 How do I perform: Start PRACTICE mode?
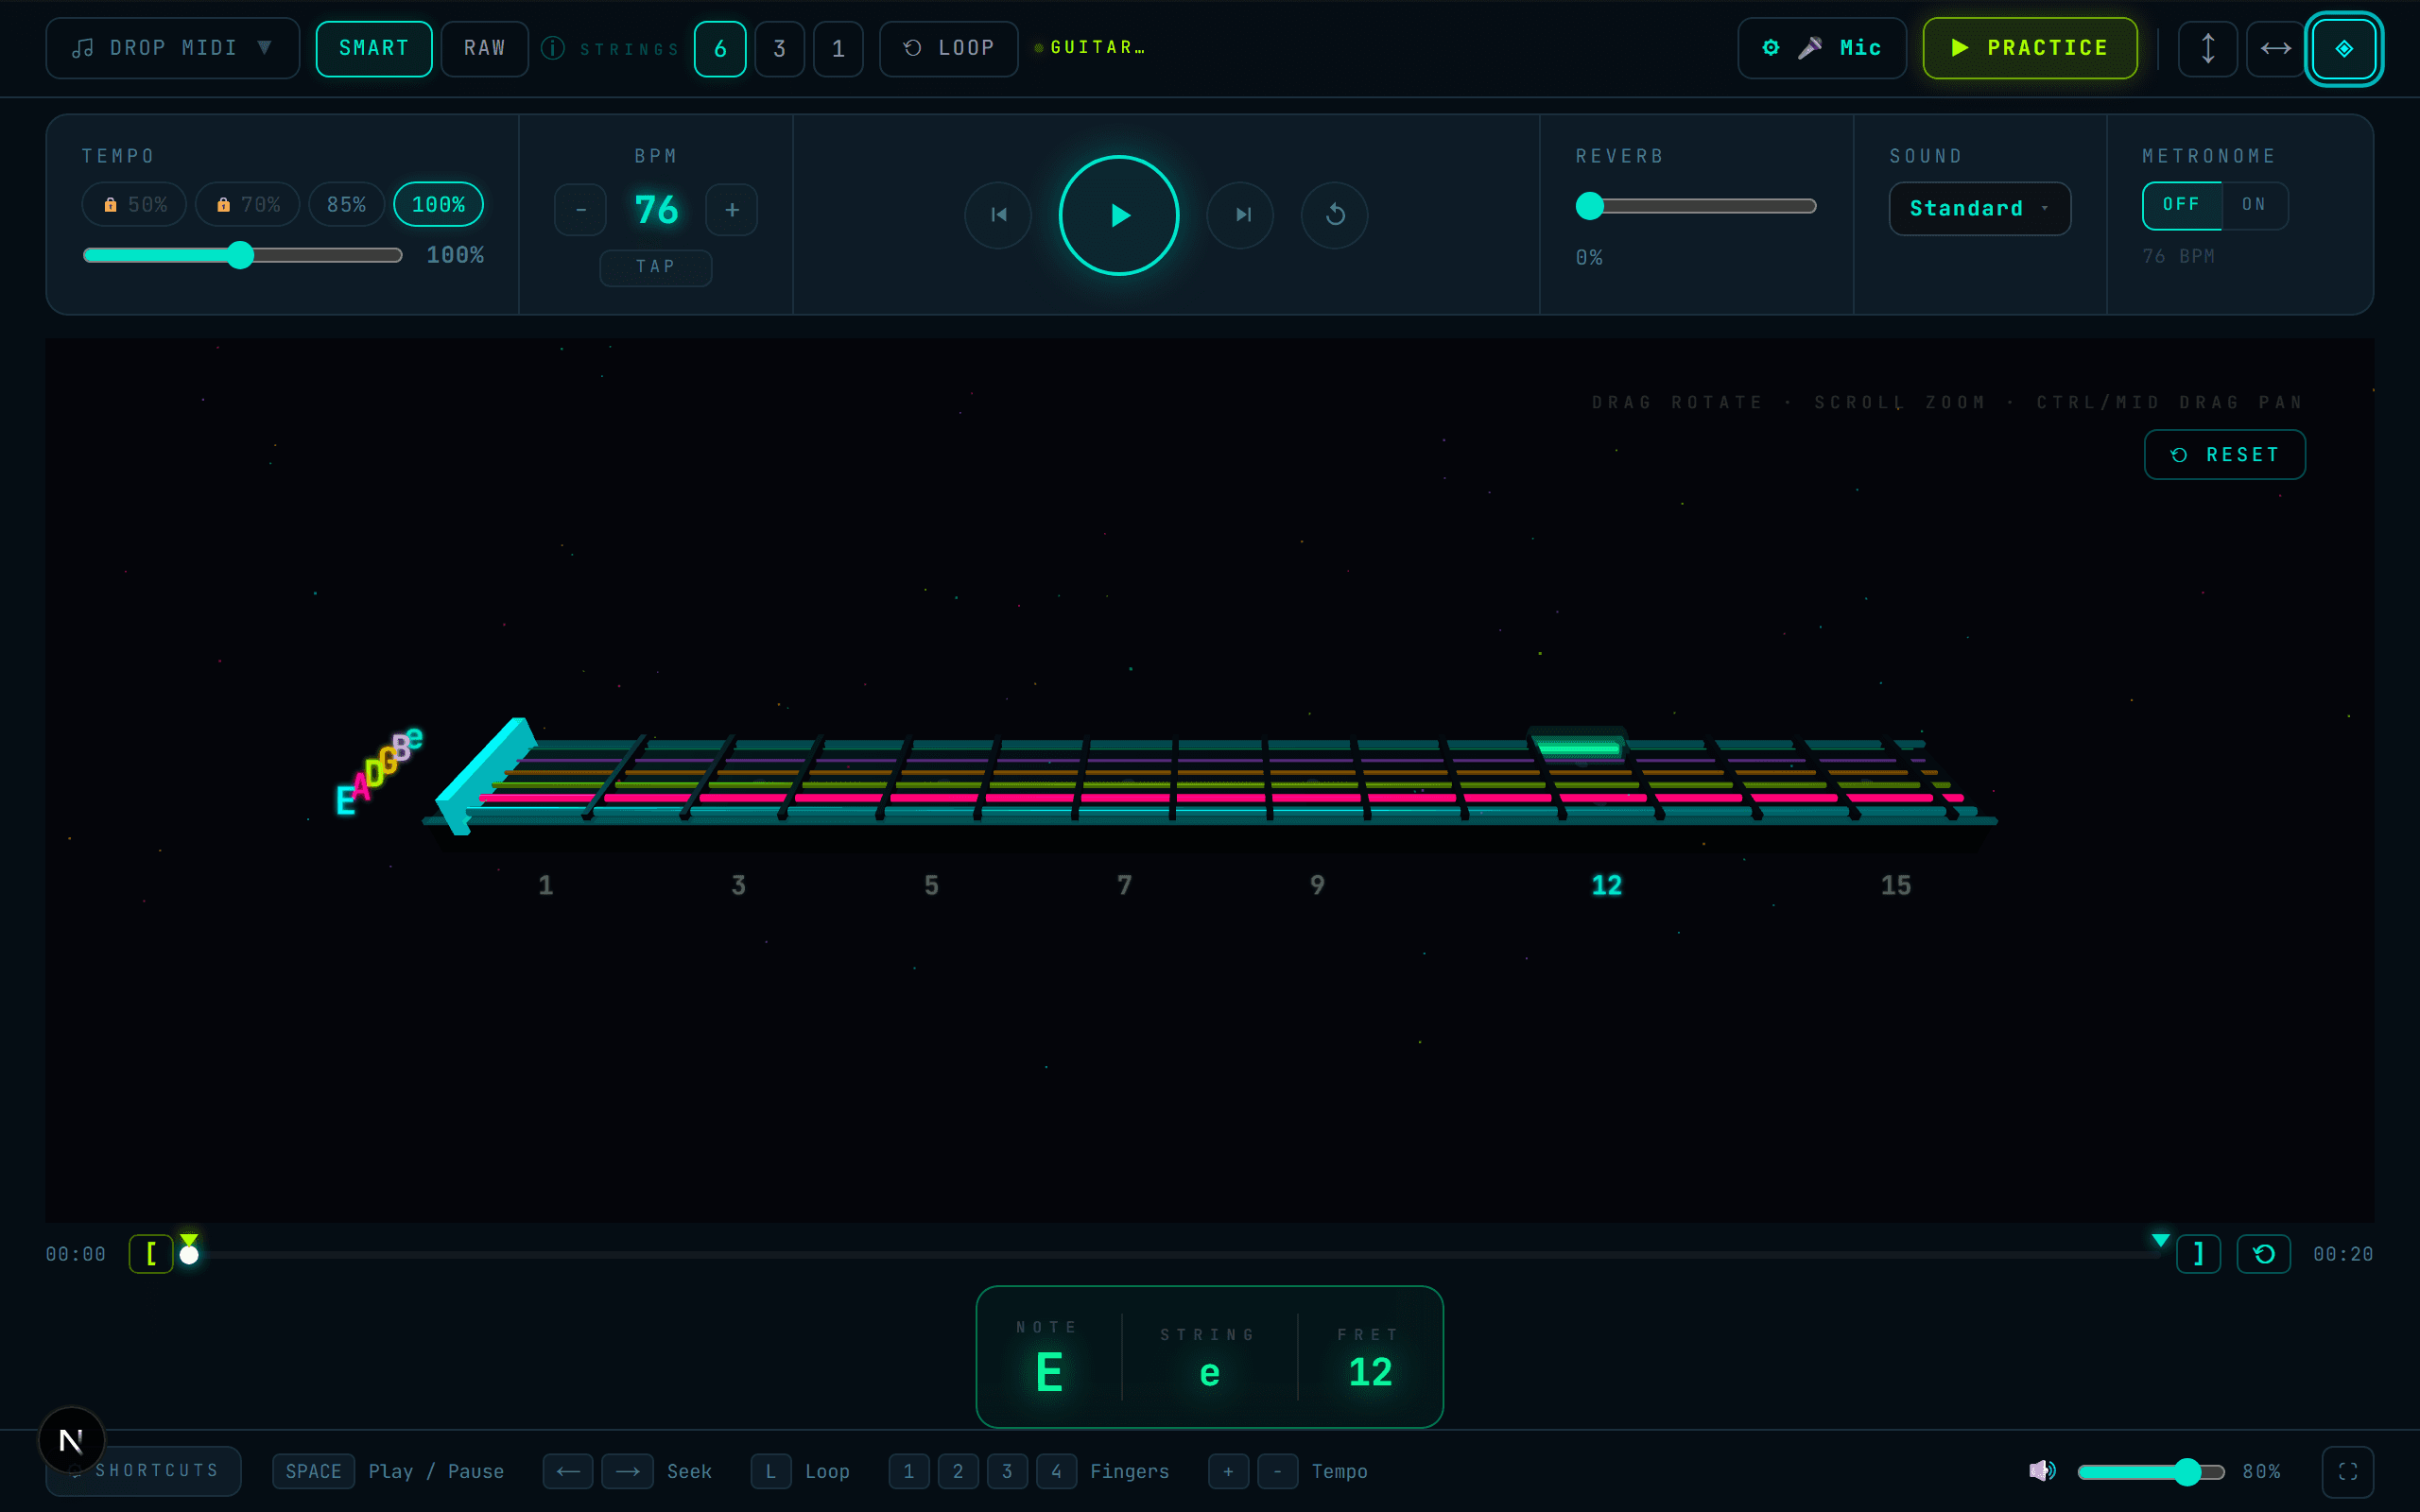click(2030, 48)
